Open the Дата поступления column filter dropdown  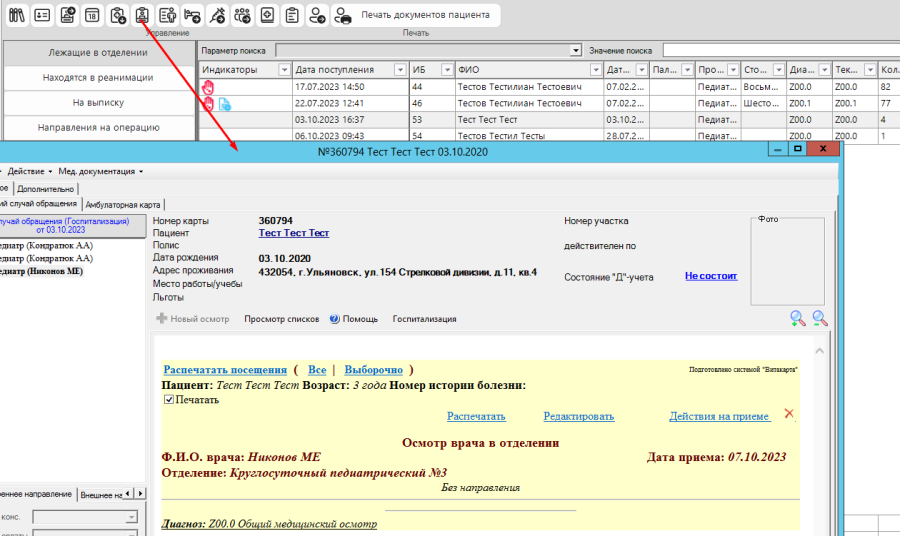pos(400,70)
